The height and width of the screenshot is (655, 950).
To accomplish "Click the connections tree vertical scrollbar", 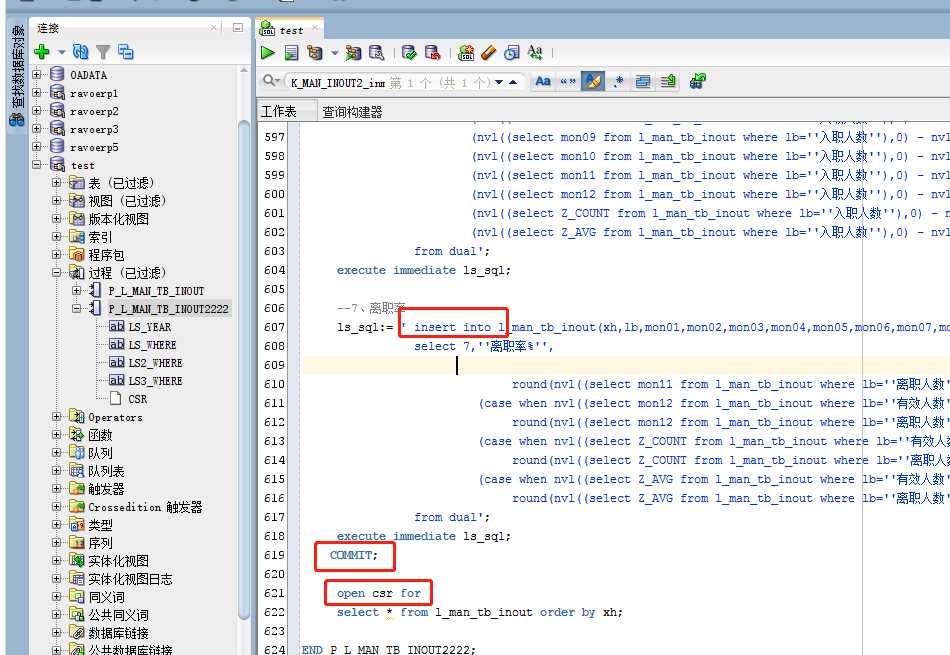I will 244,369.
